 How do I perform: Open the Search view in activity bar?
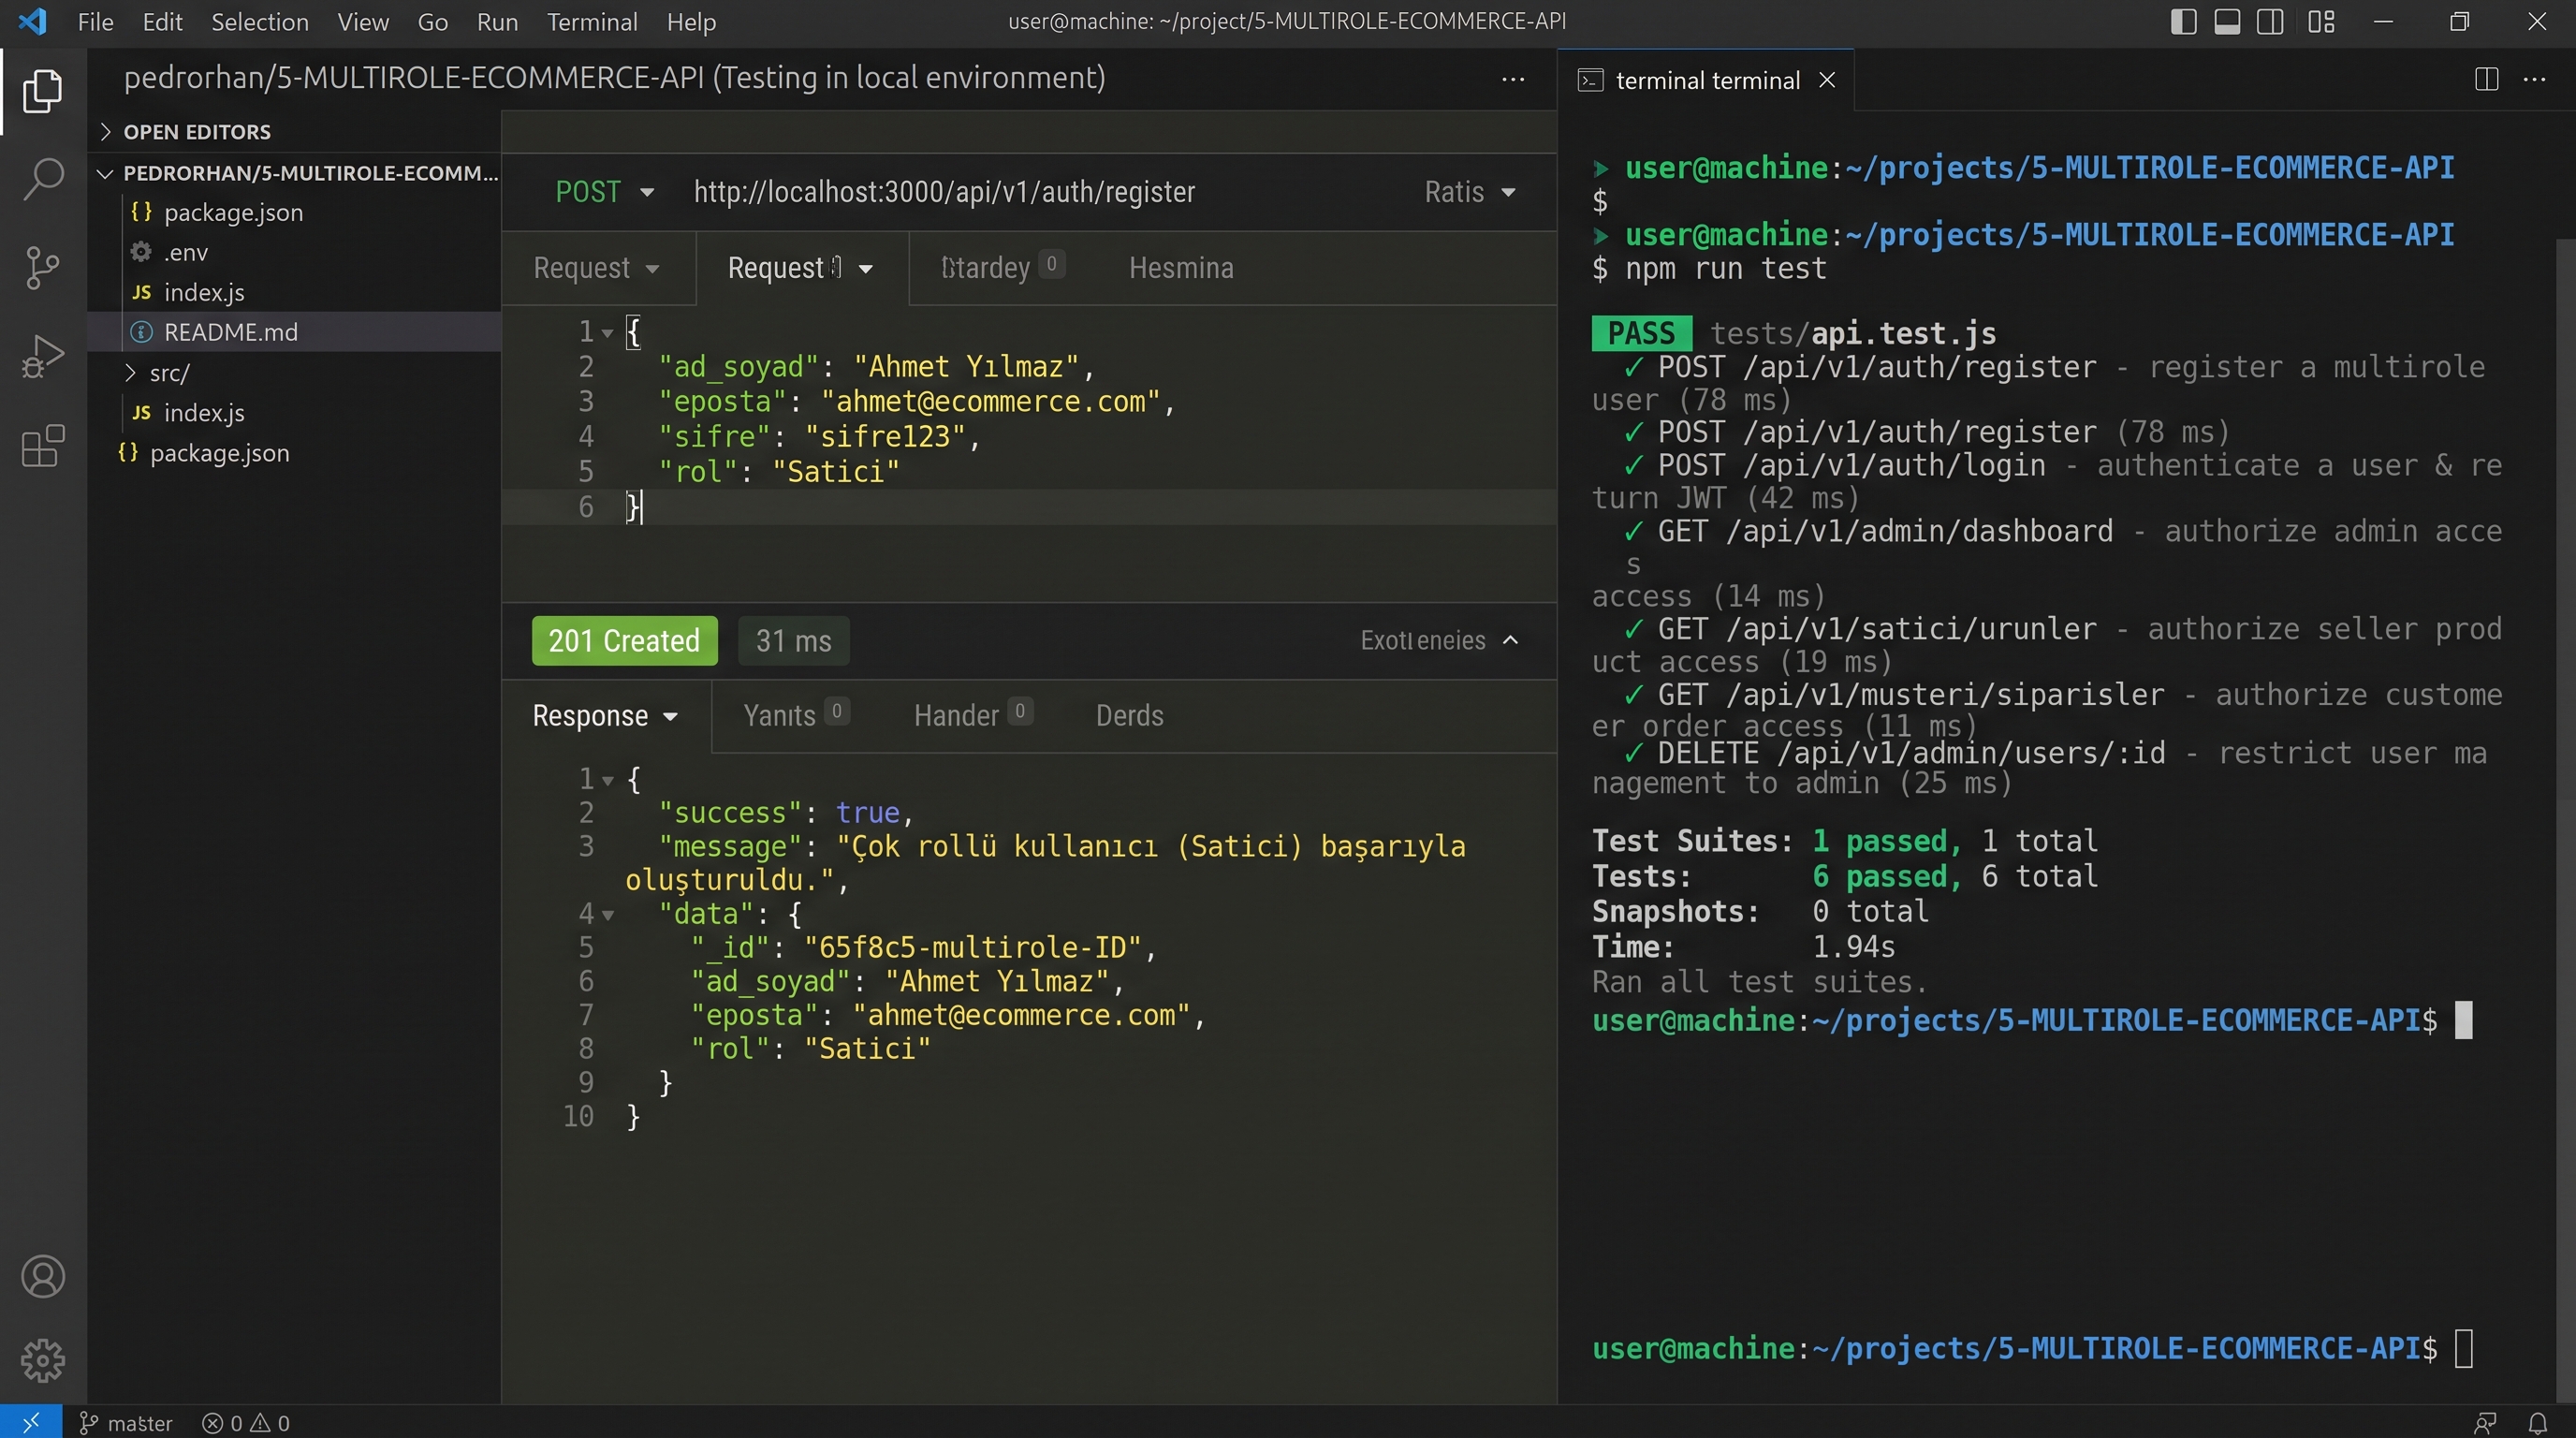pyautogui.click(x=42, y=179)
